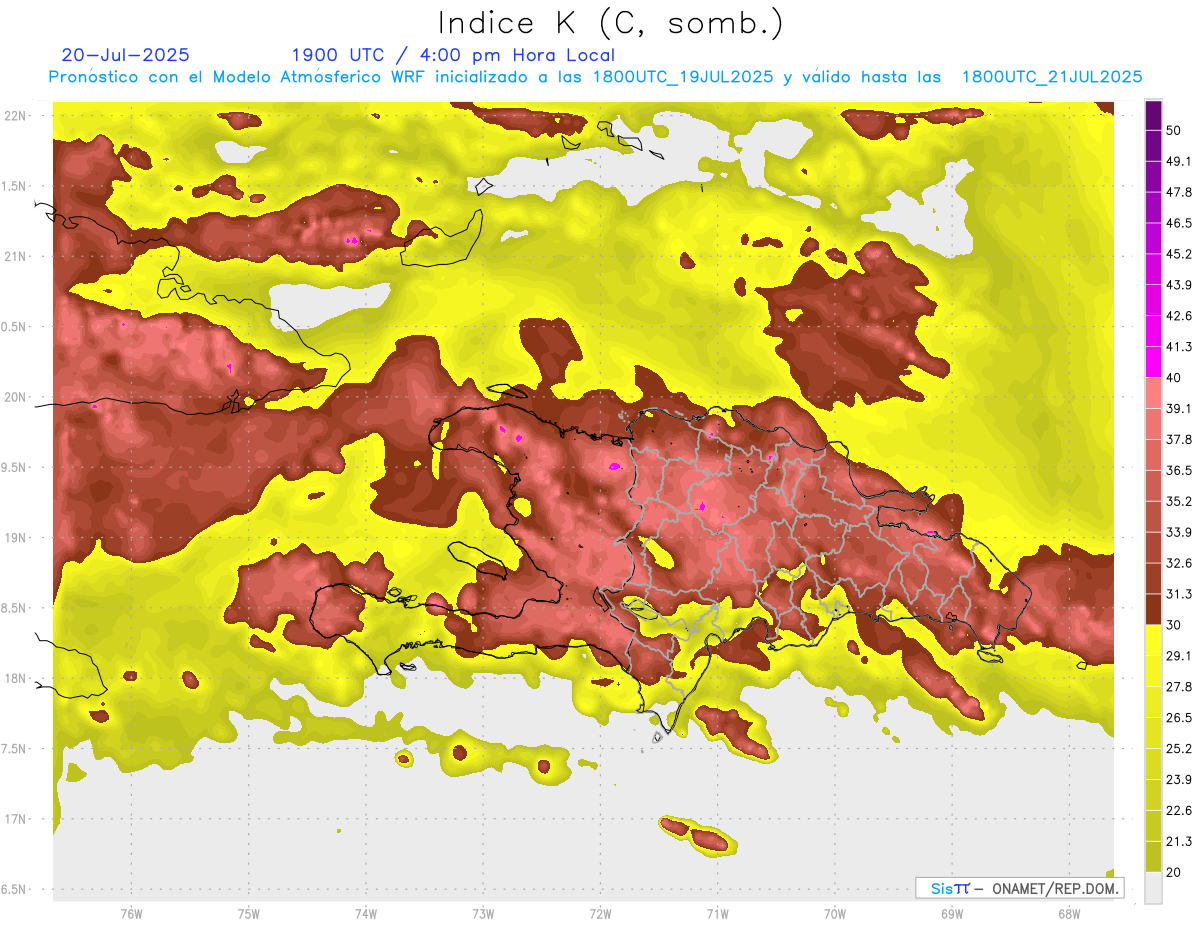The width and height of the screenshot is (1200, 927).
Task: Pick the dark purple swatch at the legend top
Action: [x=1153, y=115]
